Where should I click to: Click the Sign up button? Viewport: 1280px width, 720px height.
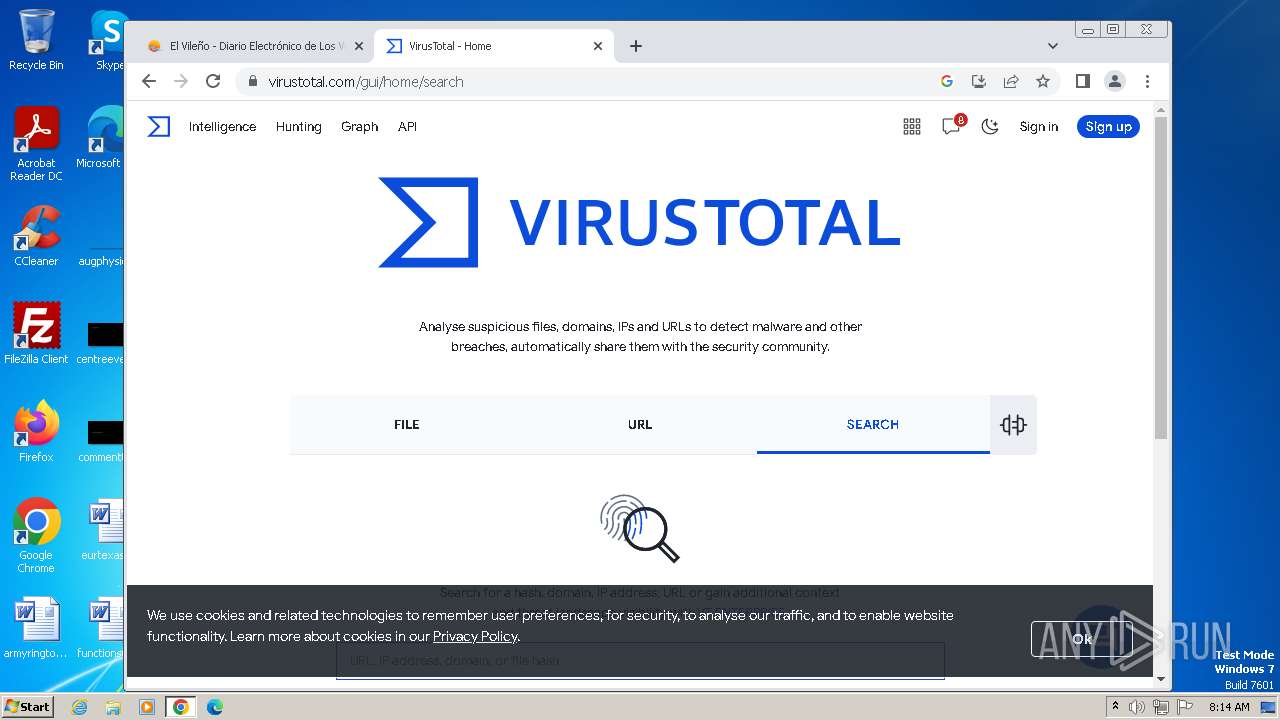coord(1108,127)
